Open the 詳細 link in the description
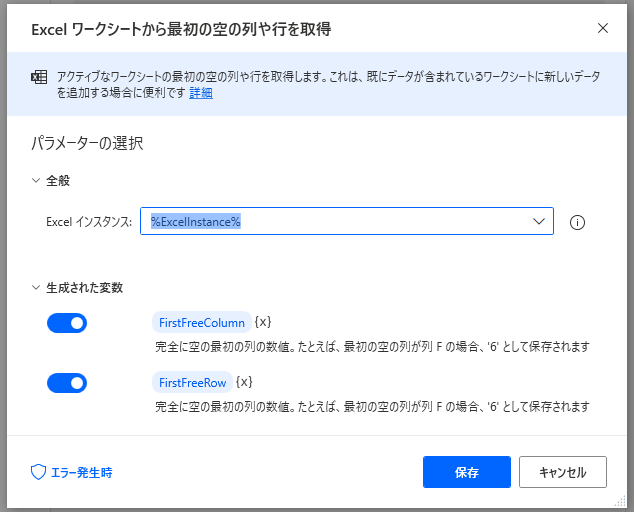Viewport: 634px width, 512px height. click(201, 93)
